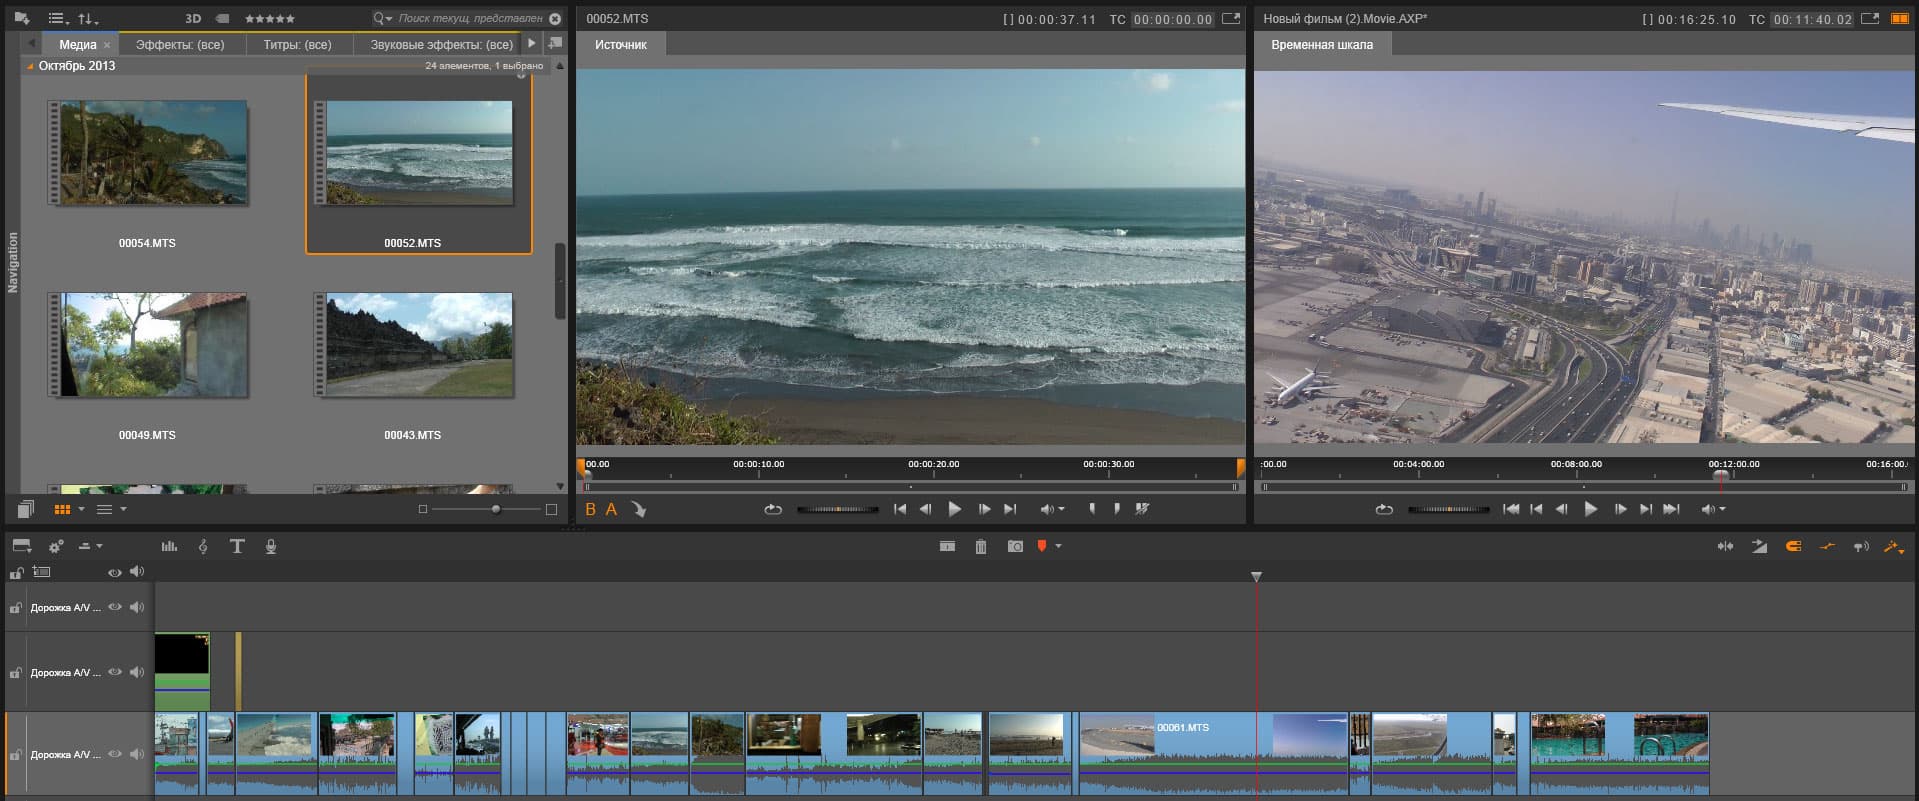Toggle lock on the middle A/V track
The height and width of the screenshot is (801, 1919).
pyautogui.click(x=16, y=673)
